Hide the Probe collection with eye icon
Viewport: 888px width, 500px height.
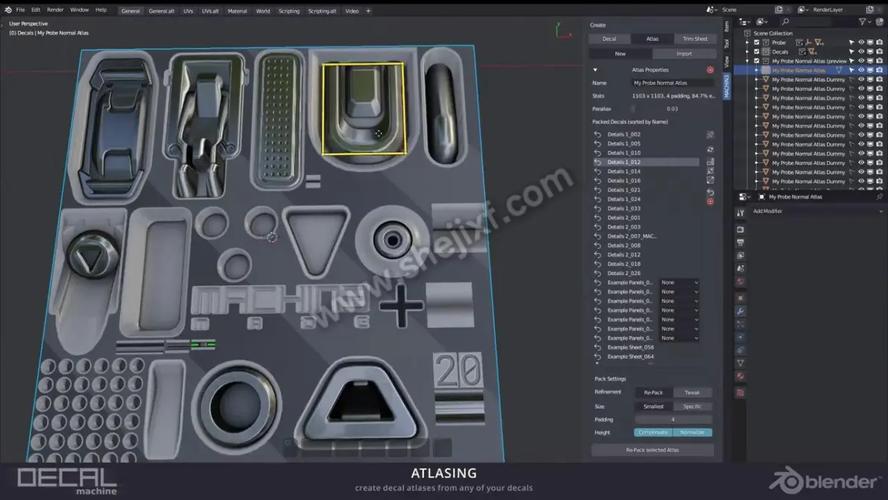[x=861, y=42]
